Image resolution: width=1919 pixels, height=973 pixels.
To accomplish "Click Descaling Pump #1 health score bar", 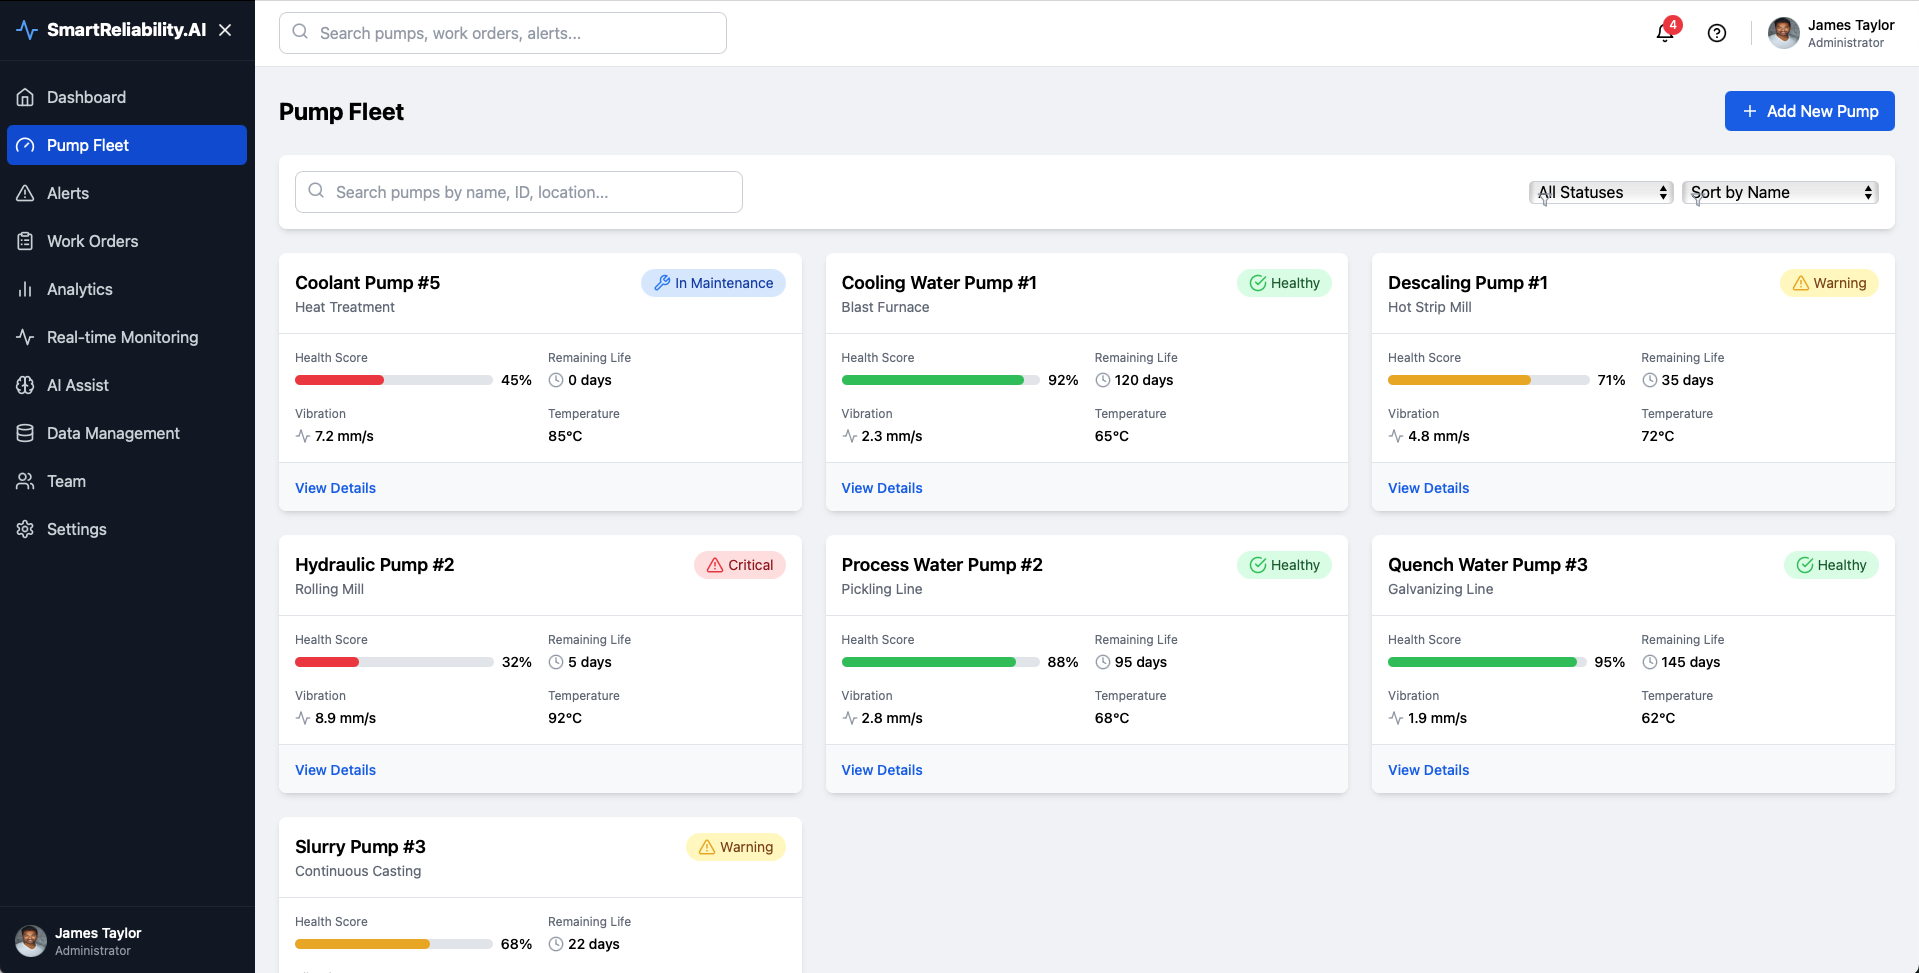I will [x=1488, y=380].
